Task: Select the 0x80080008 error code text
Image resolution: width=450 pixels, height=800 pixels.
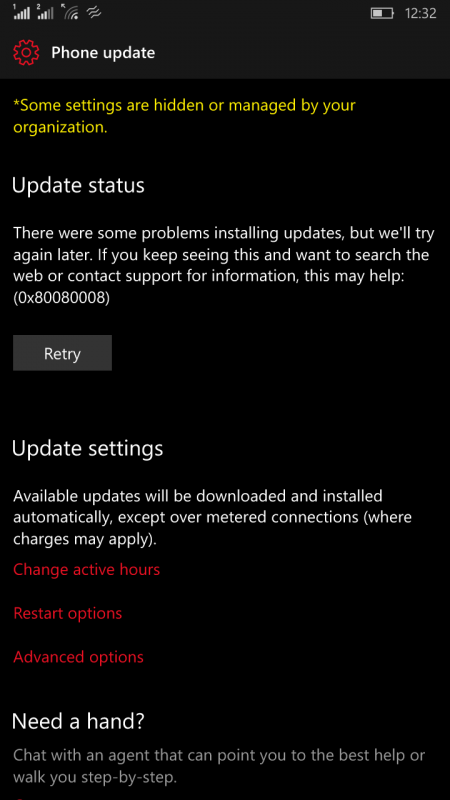Action: 62,298
